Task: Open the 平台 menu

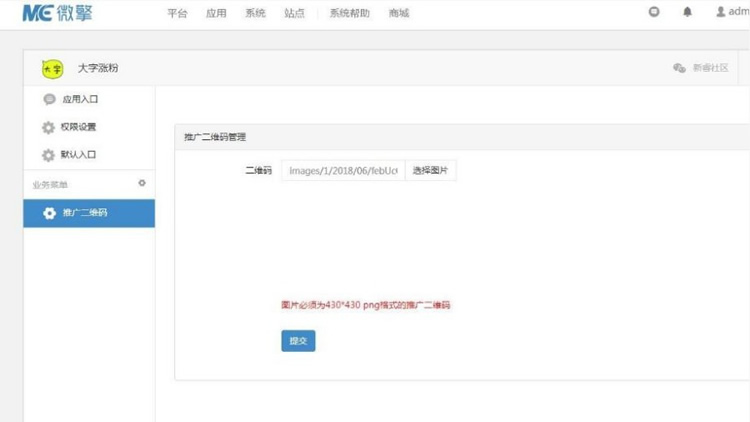Action: (177, 13)
